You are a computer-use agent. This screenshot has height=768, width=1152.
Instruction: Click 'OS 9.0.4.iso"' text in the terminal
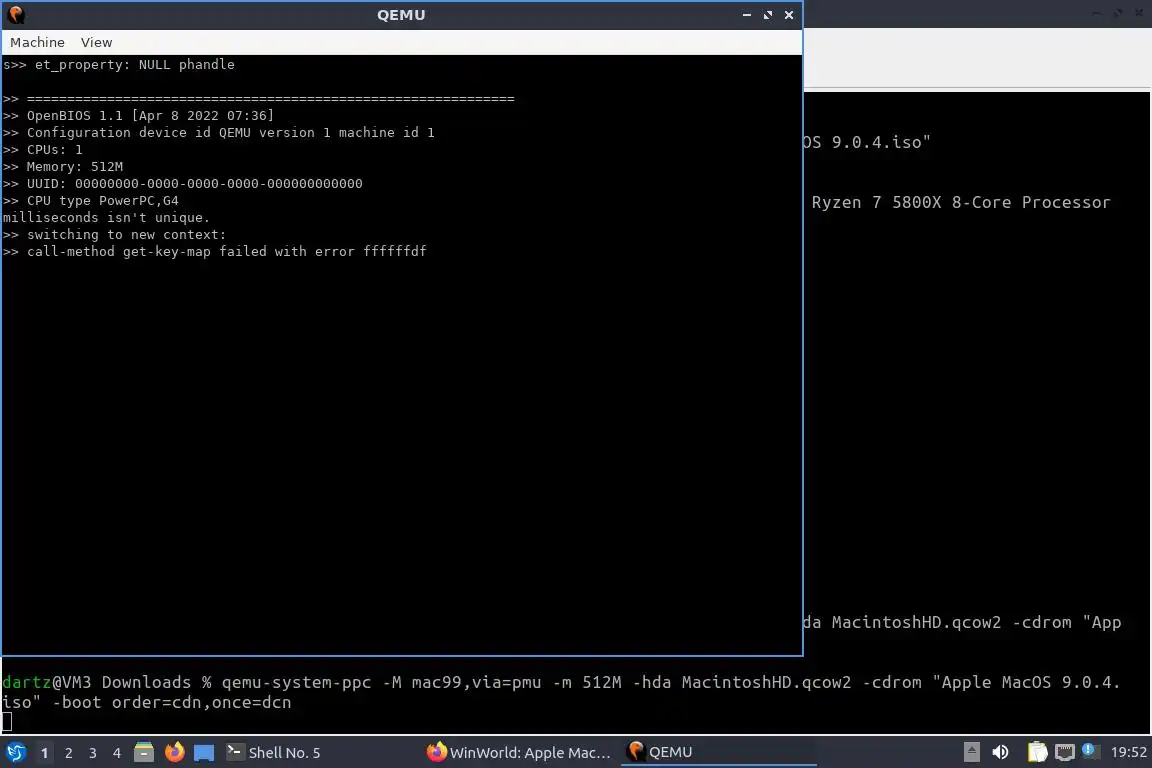point(867,143)
